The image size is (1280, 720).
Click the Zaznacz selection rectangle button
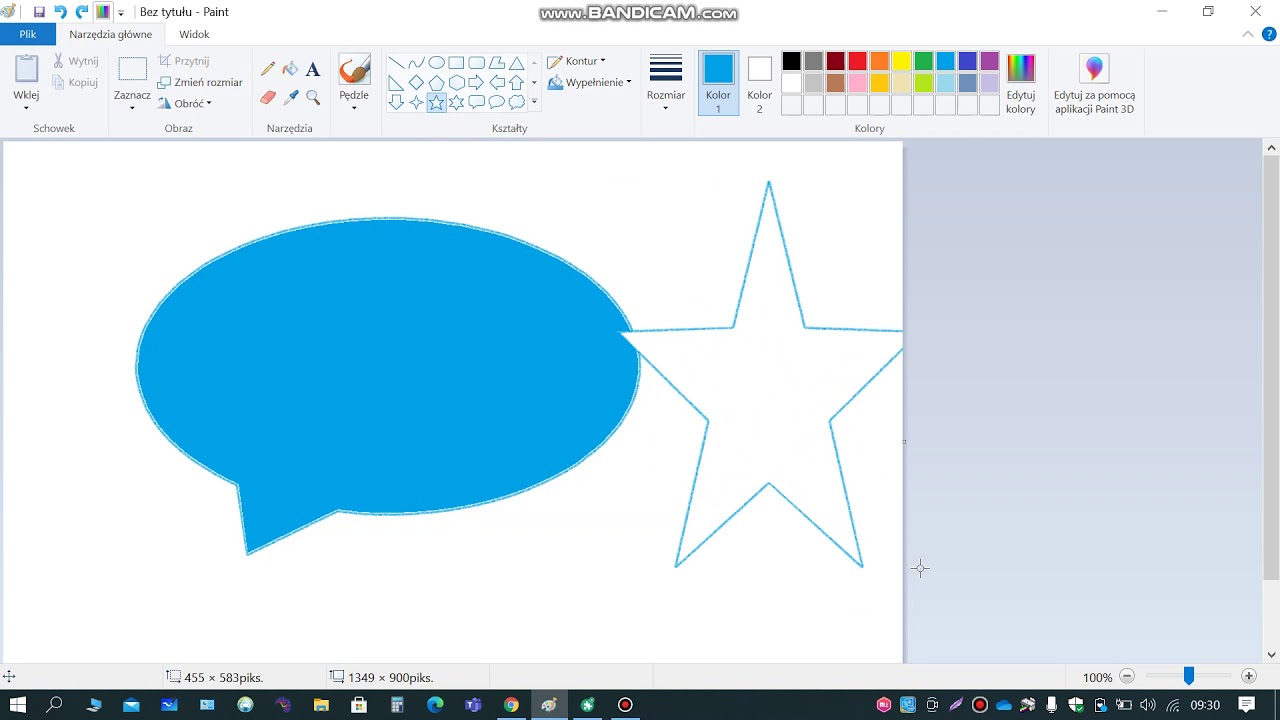(x=132, y=77)
